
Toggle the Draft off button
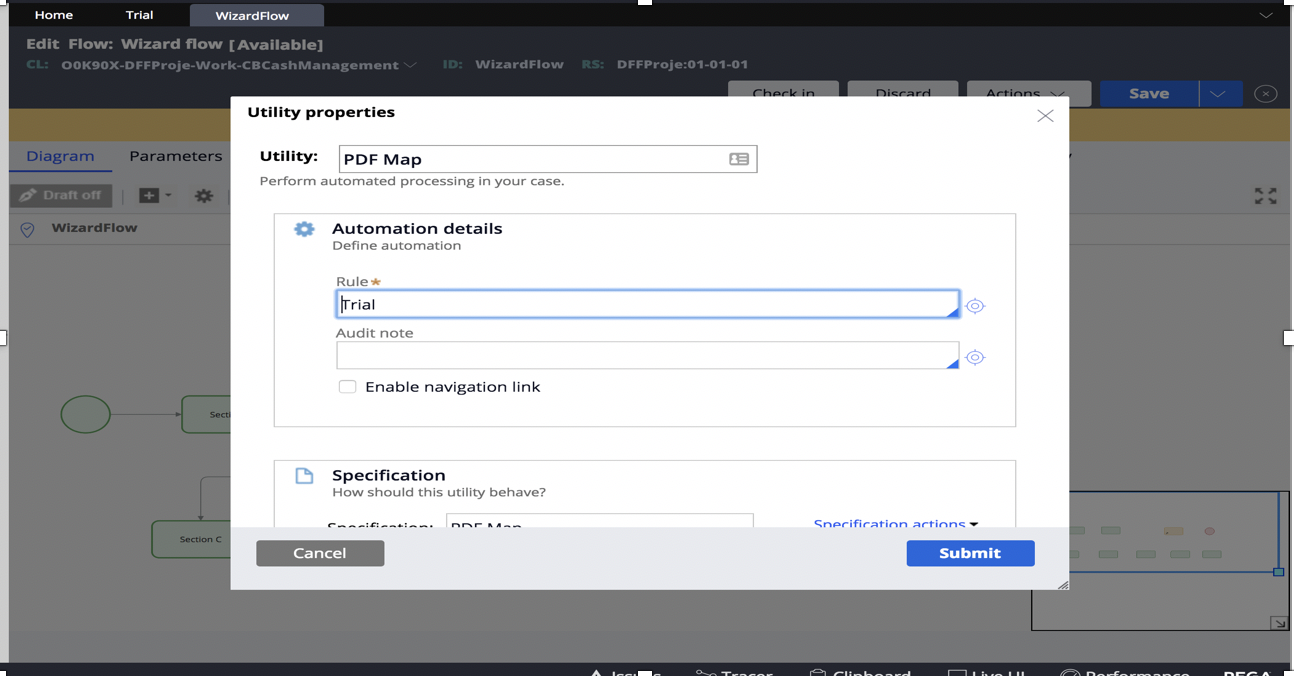(x=61, y=195)
